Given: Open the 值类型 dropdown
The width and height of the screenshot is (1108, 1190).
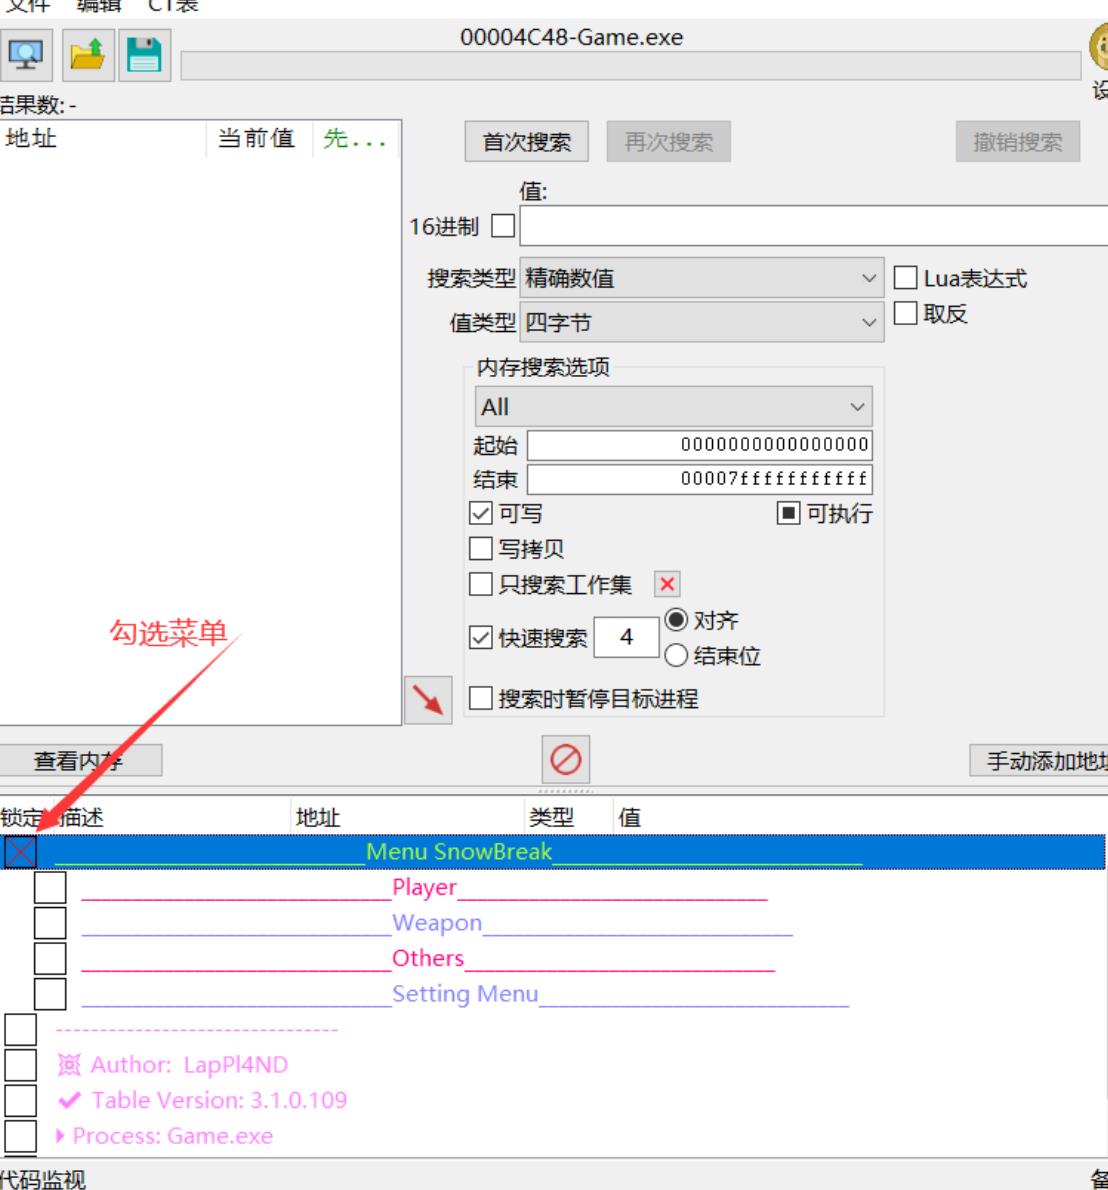Looking at the screenshot, I should (702, 322).
